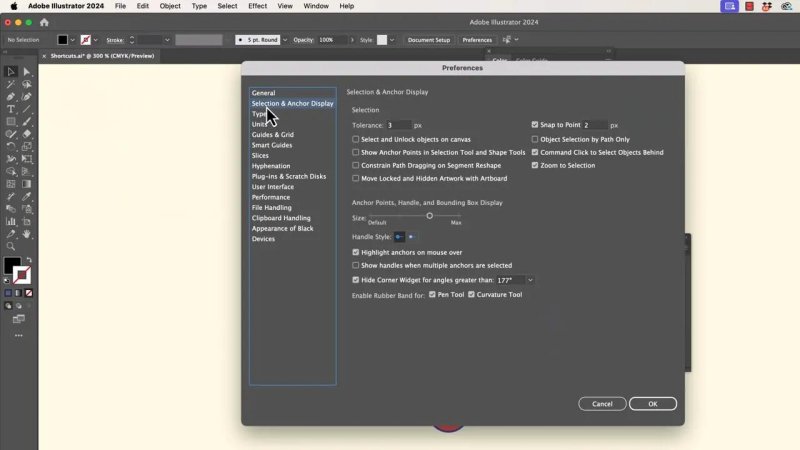Select the Free Transform tool
Viewport: 800px width, 450px height.
[27, 159]
